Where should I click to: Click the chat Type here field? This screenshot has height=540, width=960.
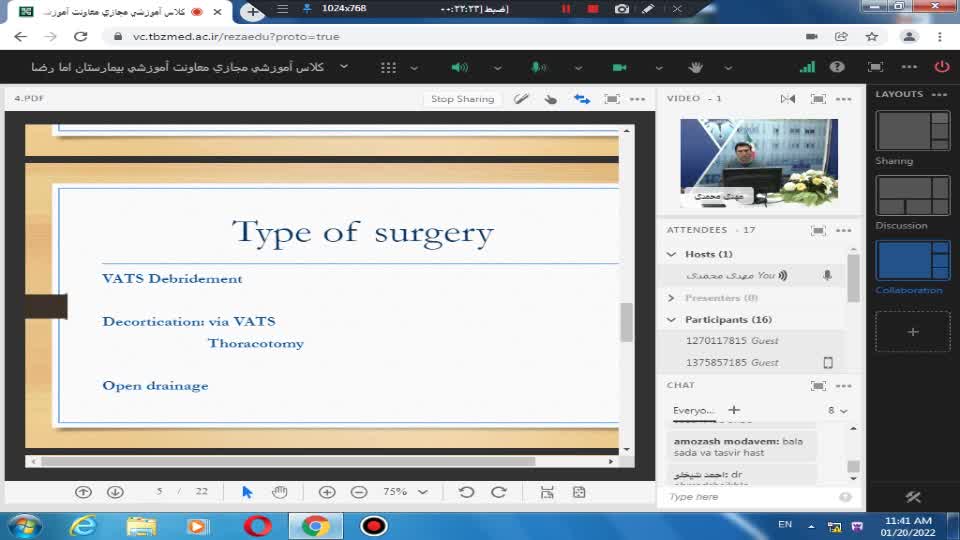(750, 497)
